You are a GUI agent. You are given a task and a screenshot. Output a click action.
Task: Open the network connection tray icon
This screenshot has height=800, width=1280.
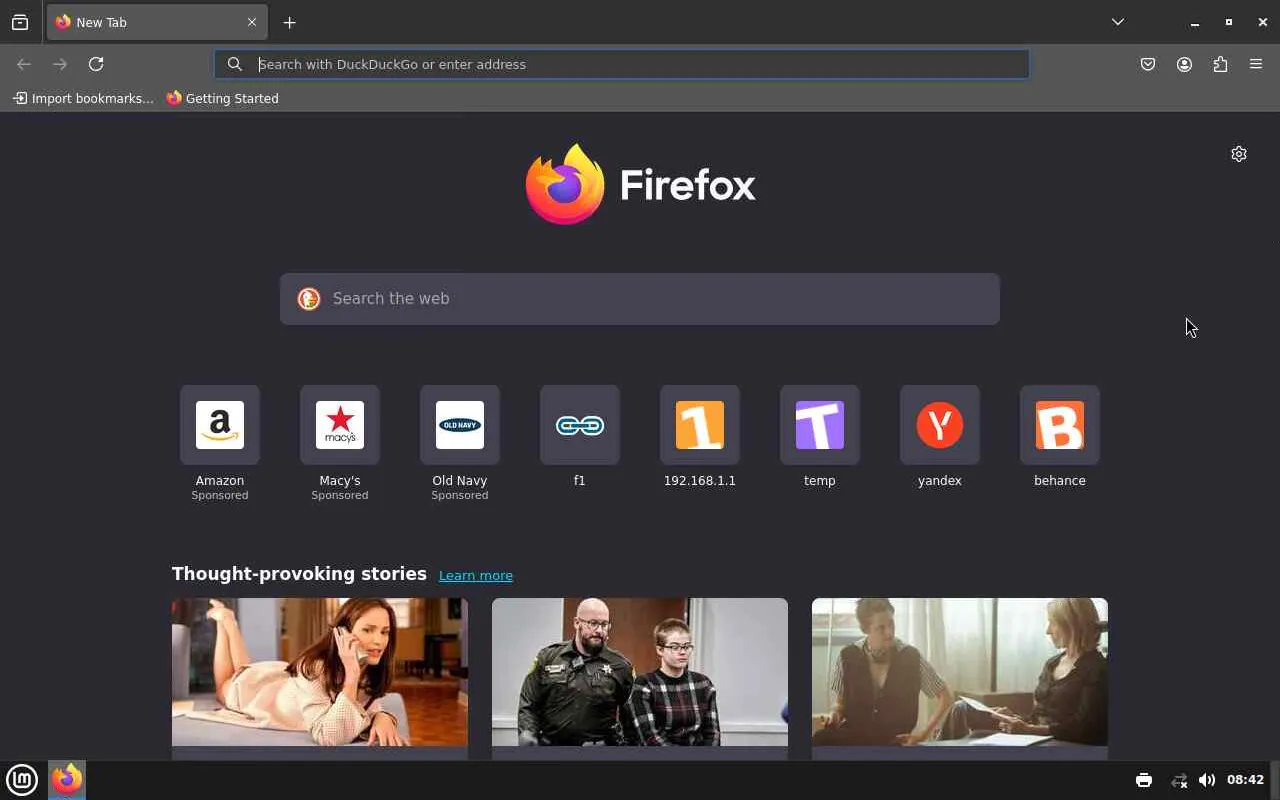(1179, 780)
